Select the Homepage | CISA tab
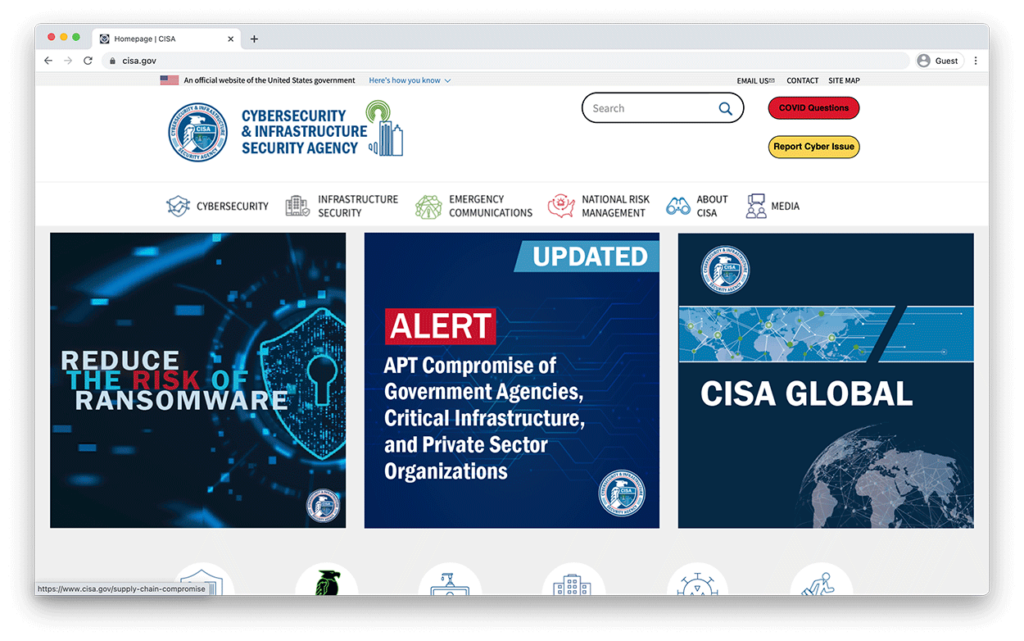The width and height of the screenshot is (1024, 641). (167, 39)
